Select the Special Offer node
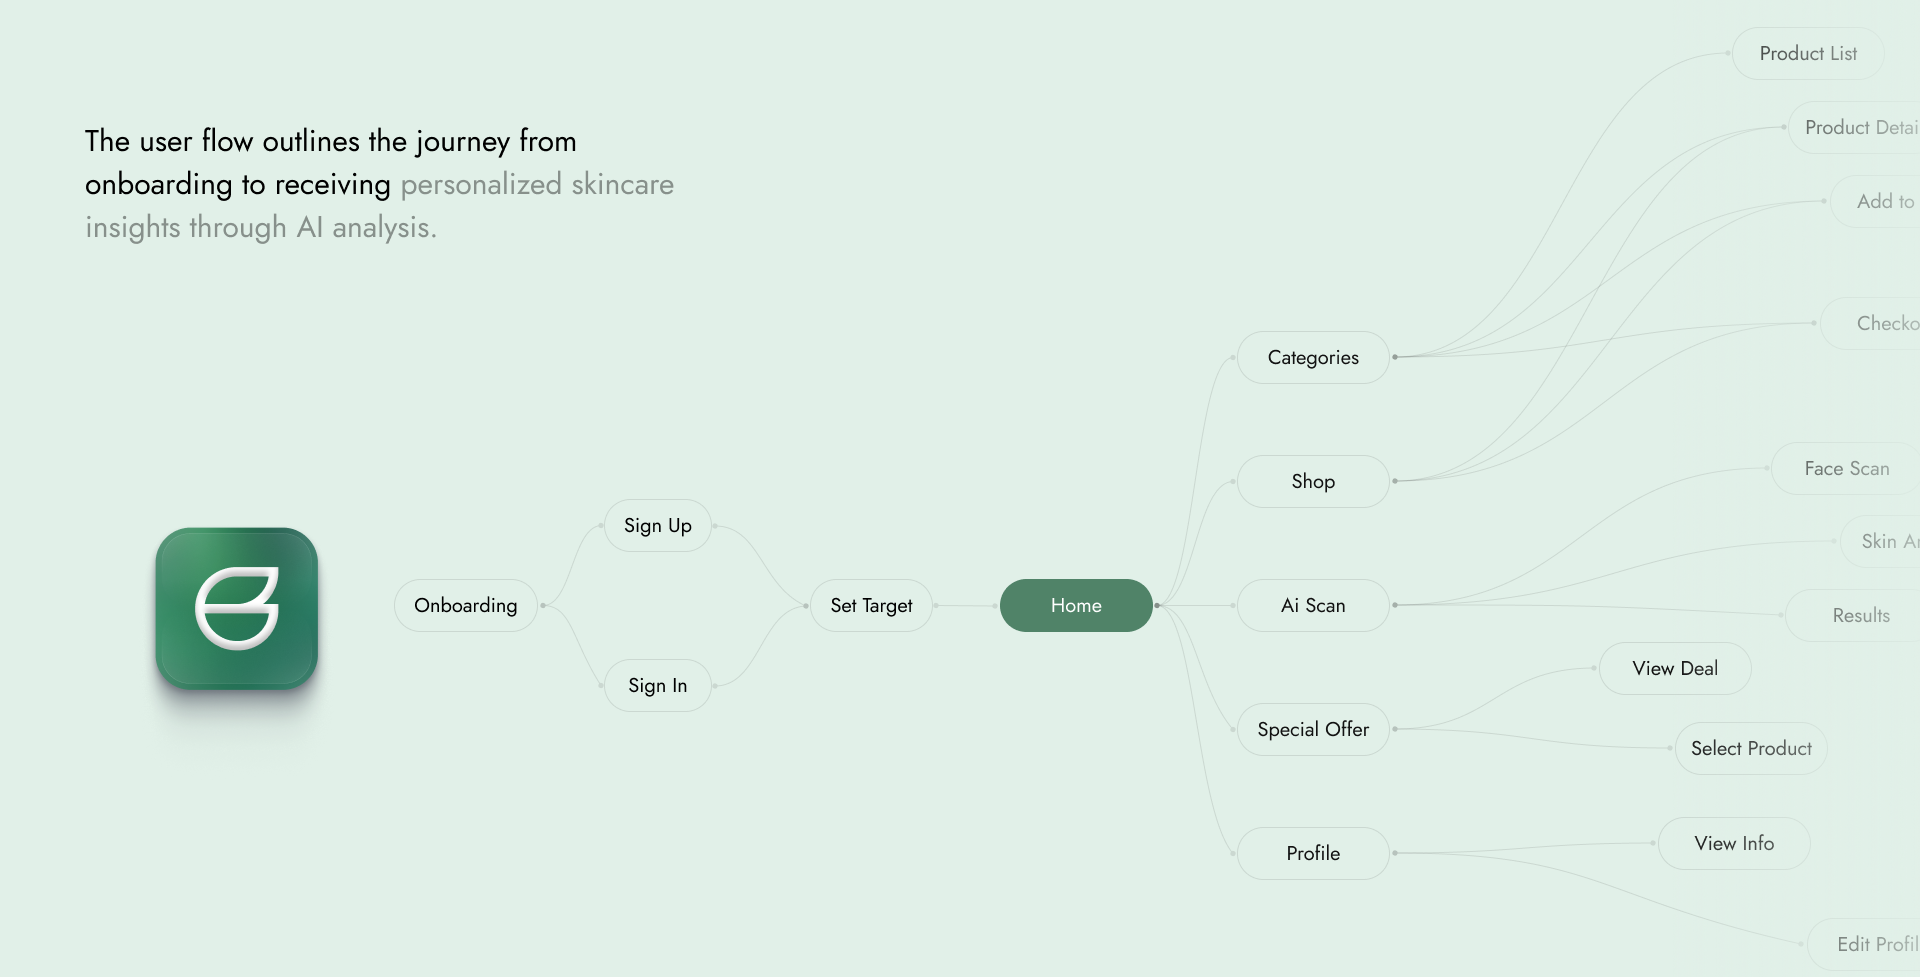 point(1313,729)
